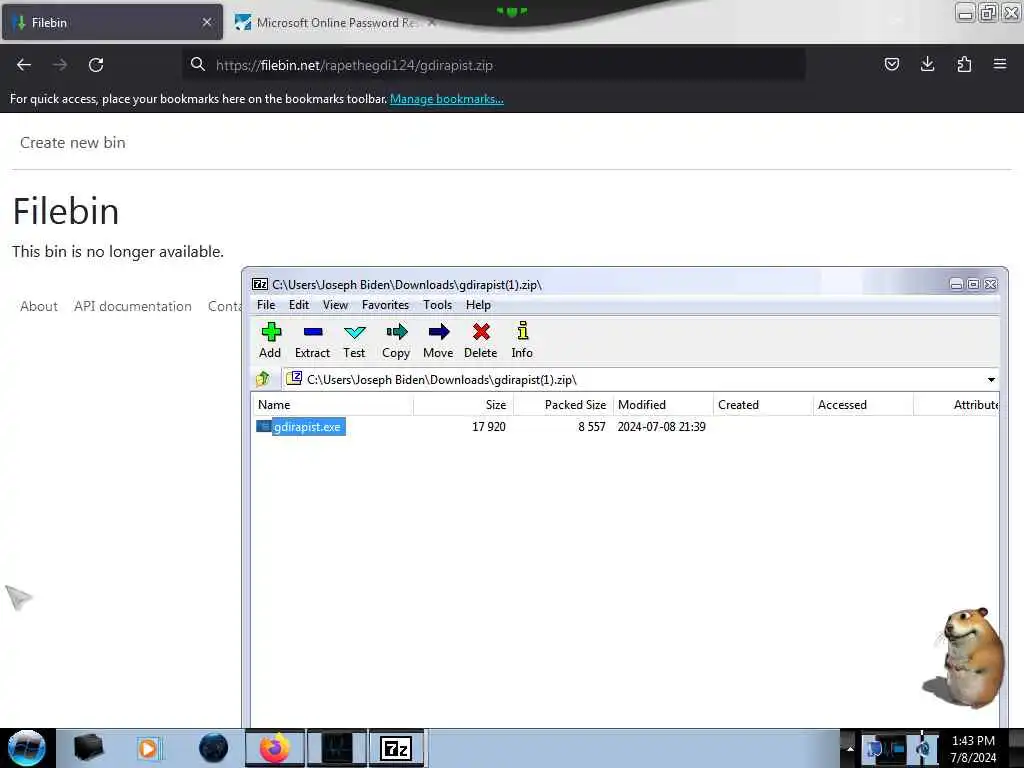The height and width of the screenshot is (768, 1024).
Task: Expand the 7-Zip address path dropdown
Action: [991, 379]
